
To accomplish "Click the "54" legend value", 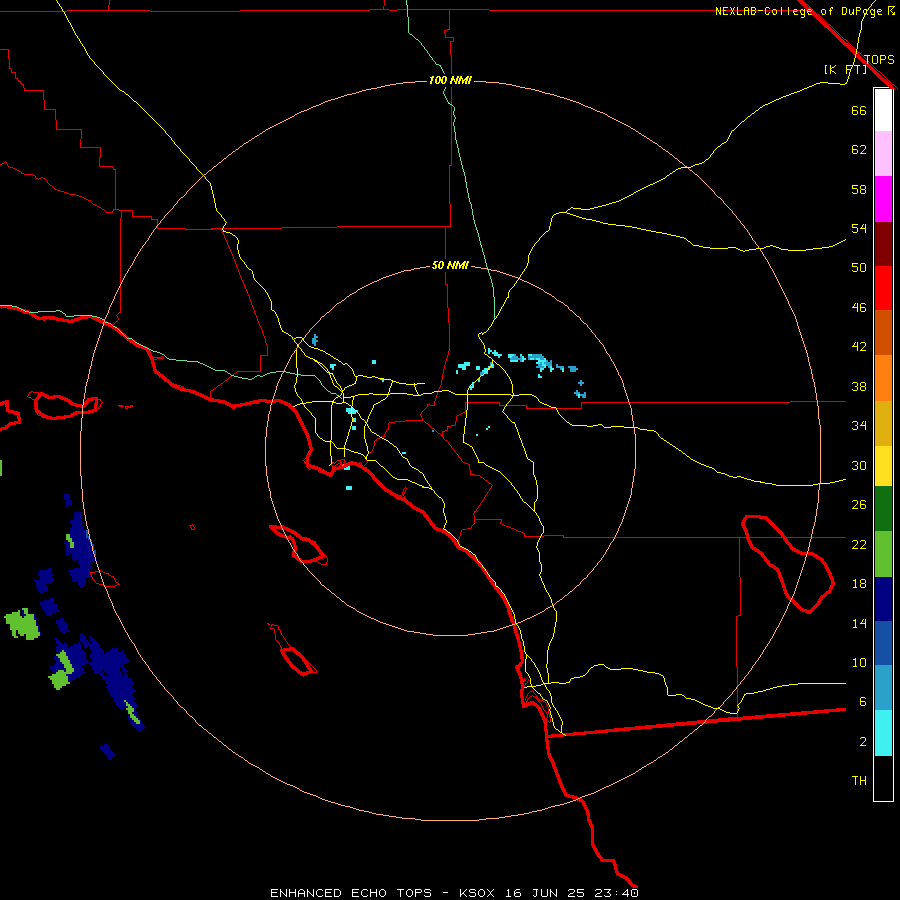I will 859,228.
